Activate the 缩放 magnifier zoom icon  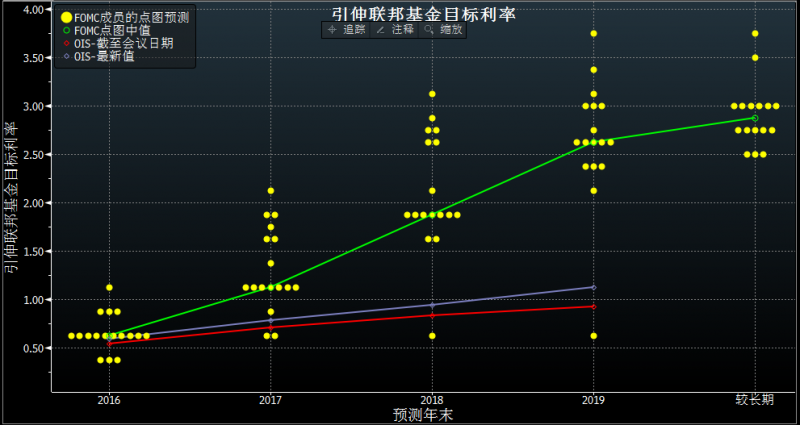(x=429, y=30)
